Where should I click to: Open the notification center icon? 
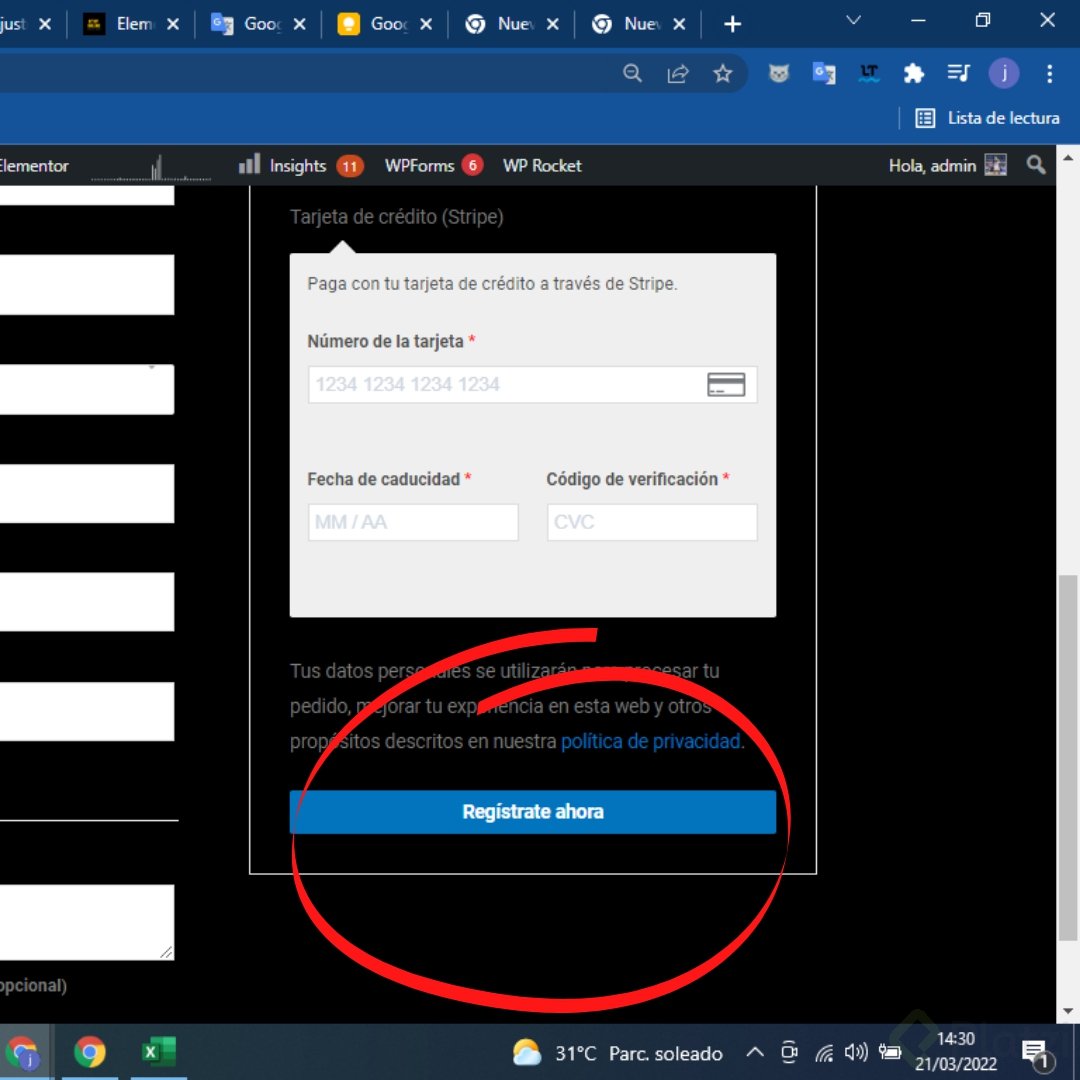(x=1035, y=1053)
